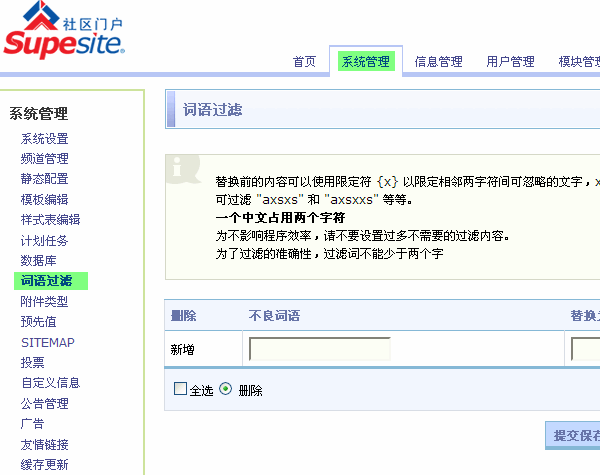
Task: Open 公告管理 in the sidebar
Action: (x=45, y=404)
